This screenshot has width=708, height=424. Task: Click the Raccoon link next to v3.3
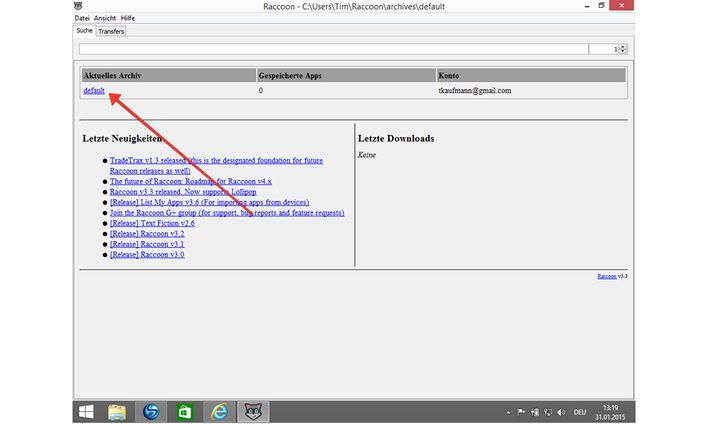tap(606, 276)
